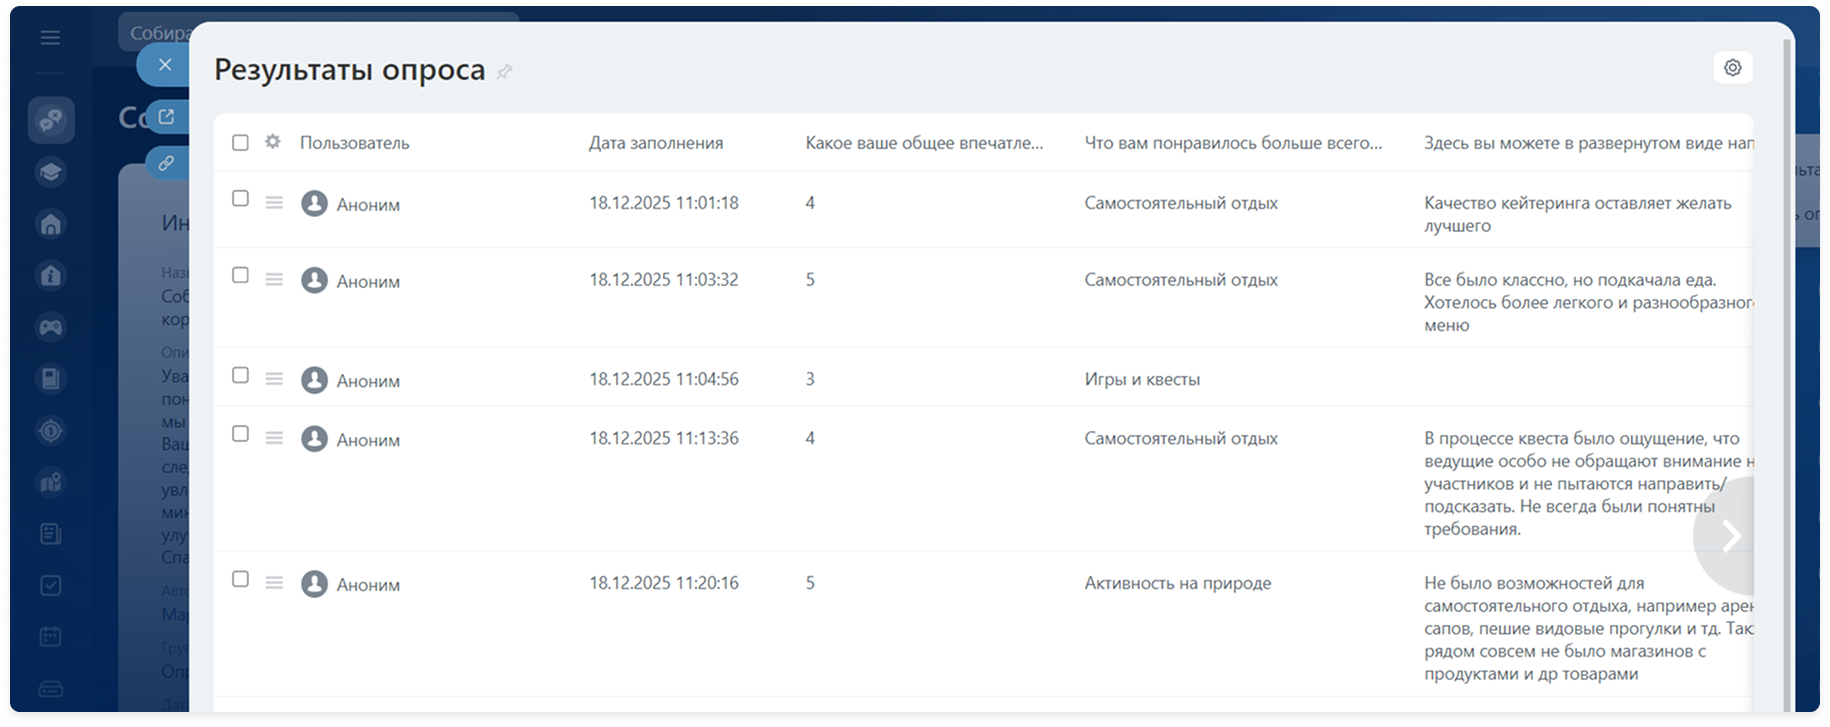This screenshot has height=727, width=1830.
Task: Open row menu for 11:01:18 response
Action: (274, 203)
